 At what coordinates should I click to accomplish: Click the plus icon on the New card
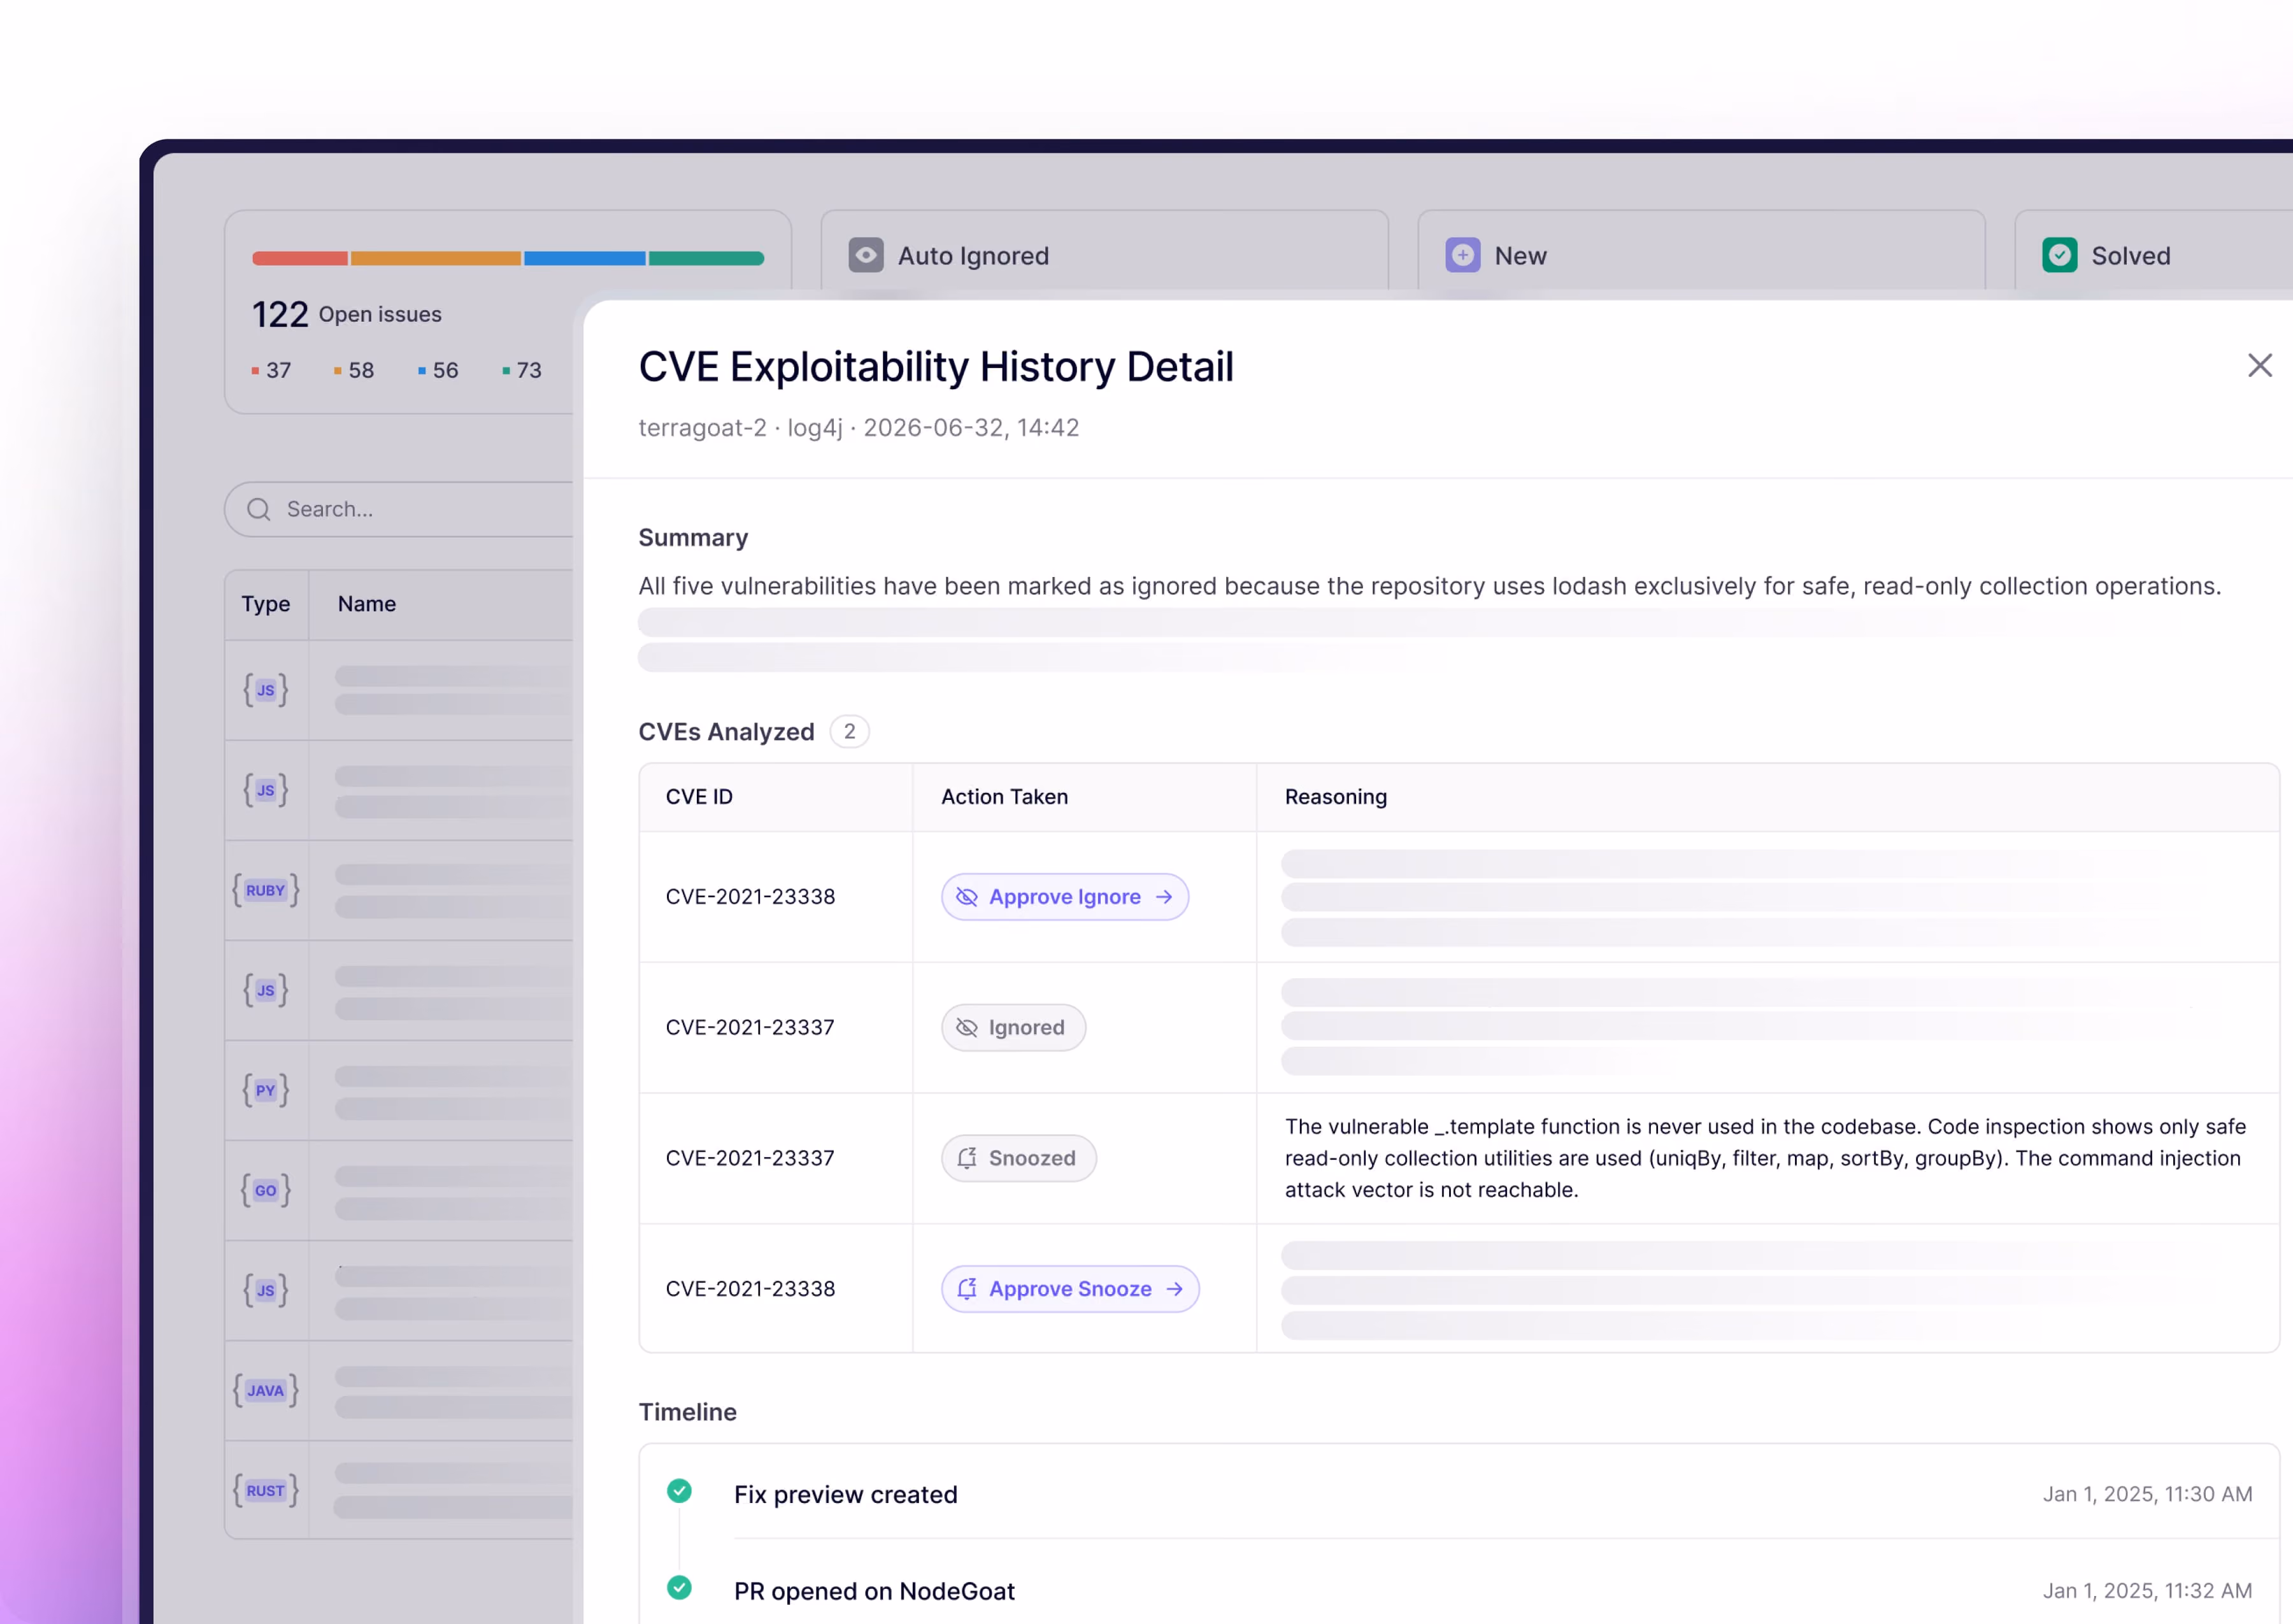point(1462,255)
